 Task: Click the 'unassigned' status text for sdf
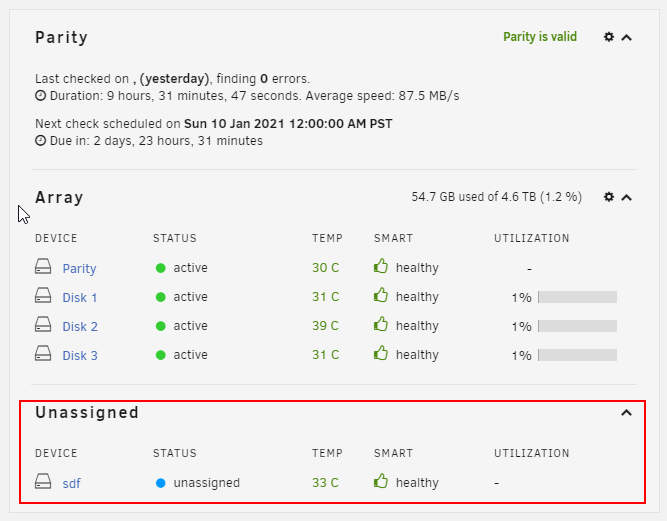[206, 483]
